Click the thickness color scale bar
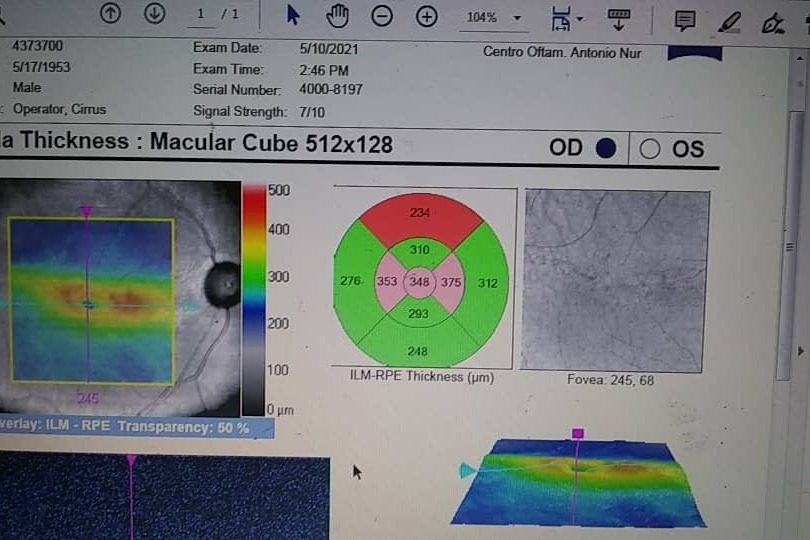The width and height of the screenshot is (810, 540). click(x=253, y=298)
